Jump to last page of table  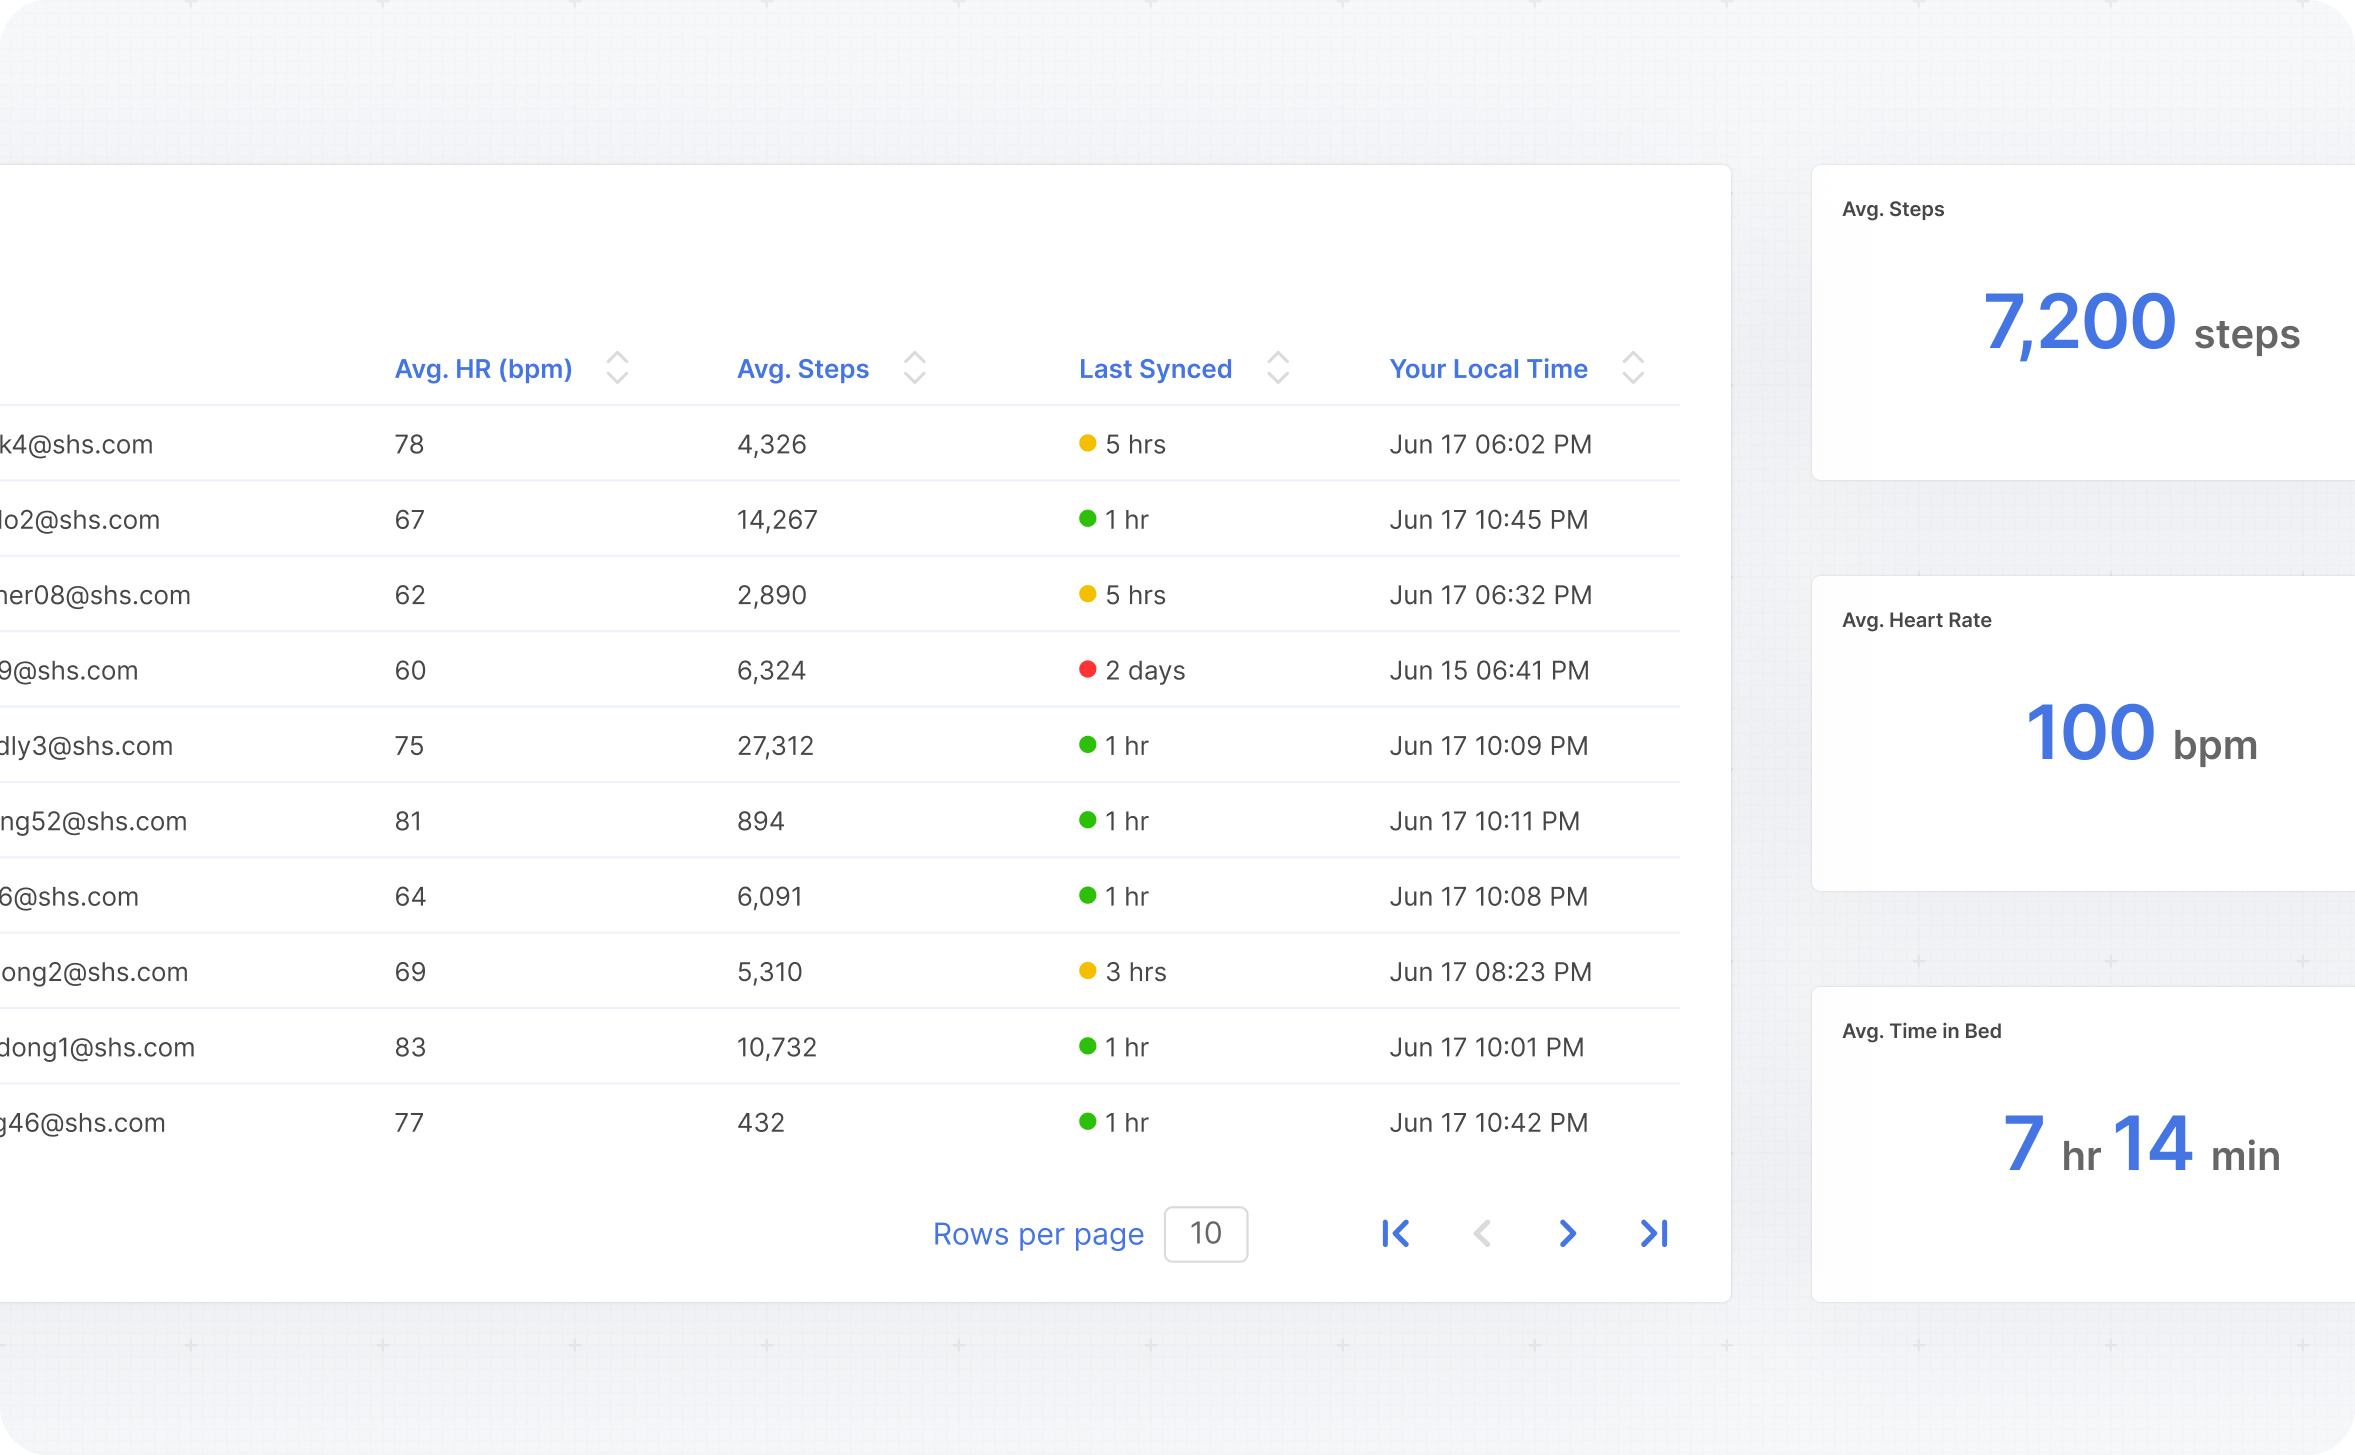(x=1654, y=1233)
